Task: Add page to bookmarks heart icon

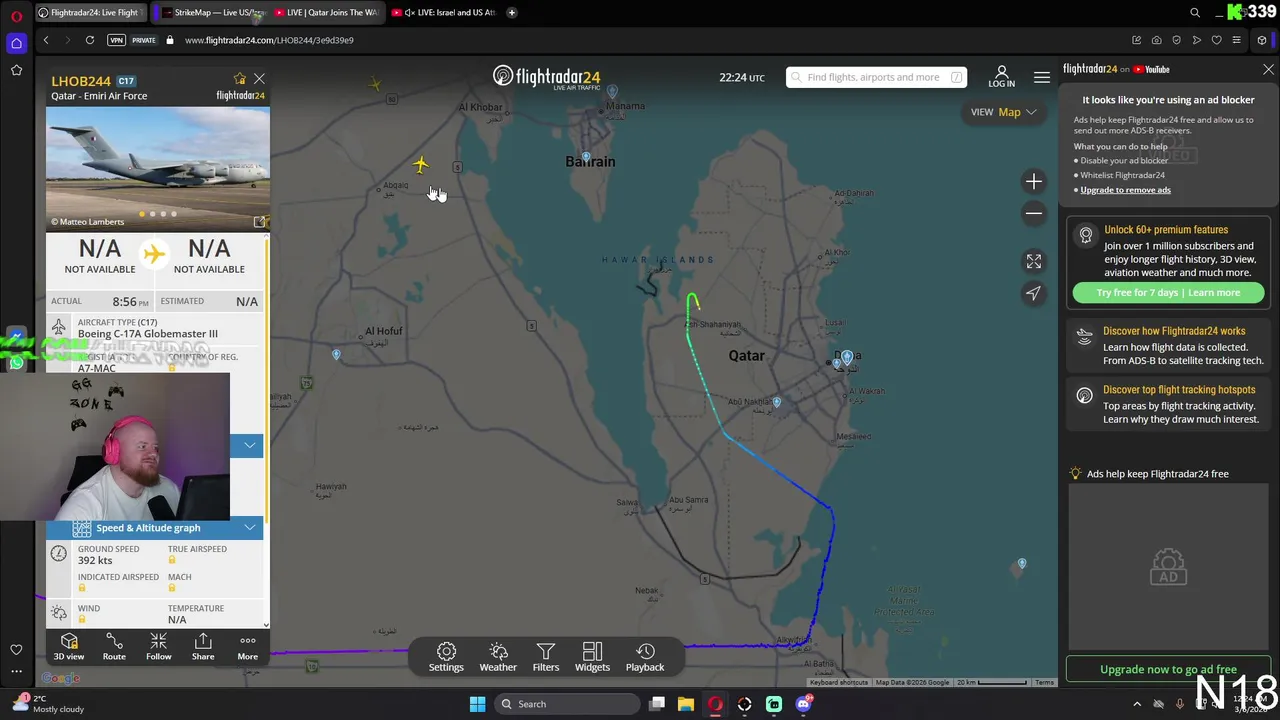Action: [x=1217, y=40]
